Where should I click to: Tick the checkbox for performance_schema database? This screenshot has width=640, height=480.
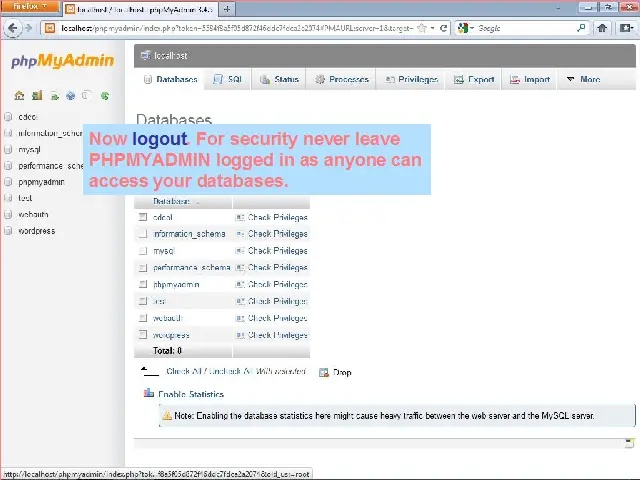pyautogui.click(x=143, y=268)
